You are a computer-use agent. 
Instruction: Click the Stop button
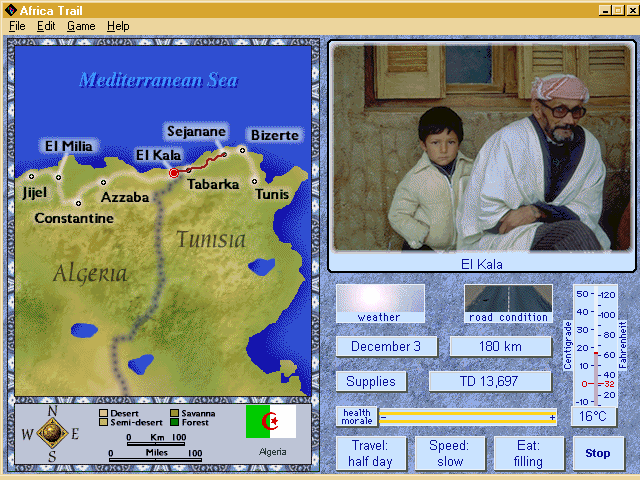598,453
